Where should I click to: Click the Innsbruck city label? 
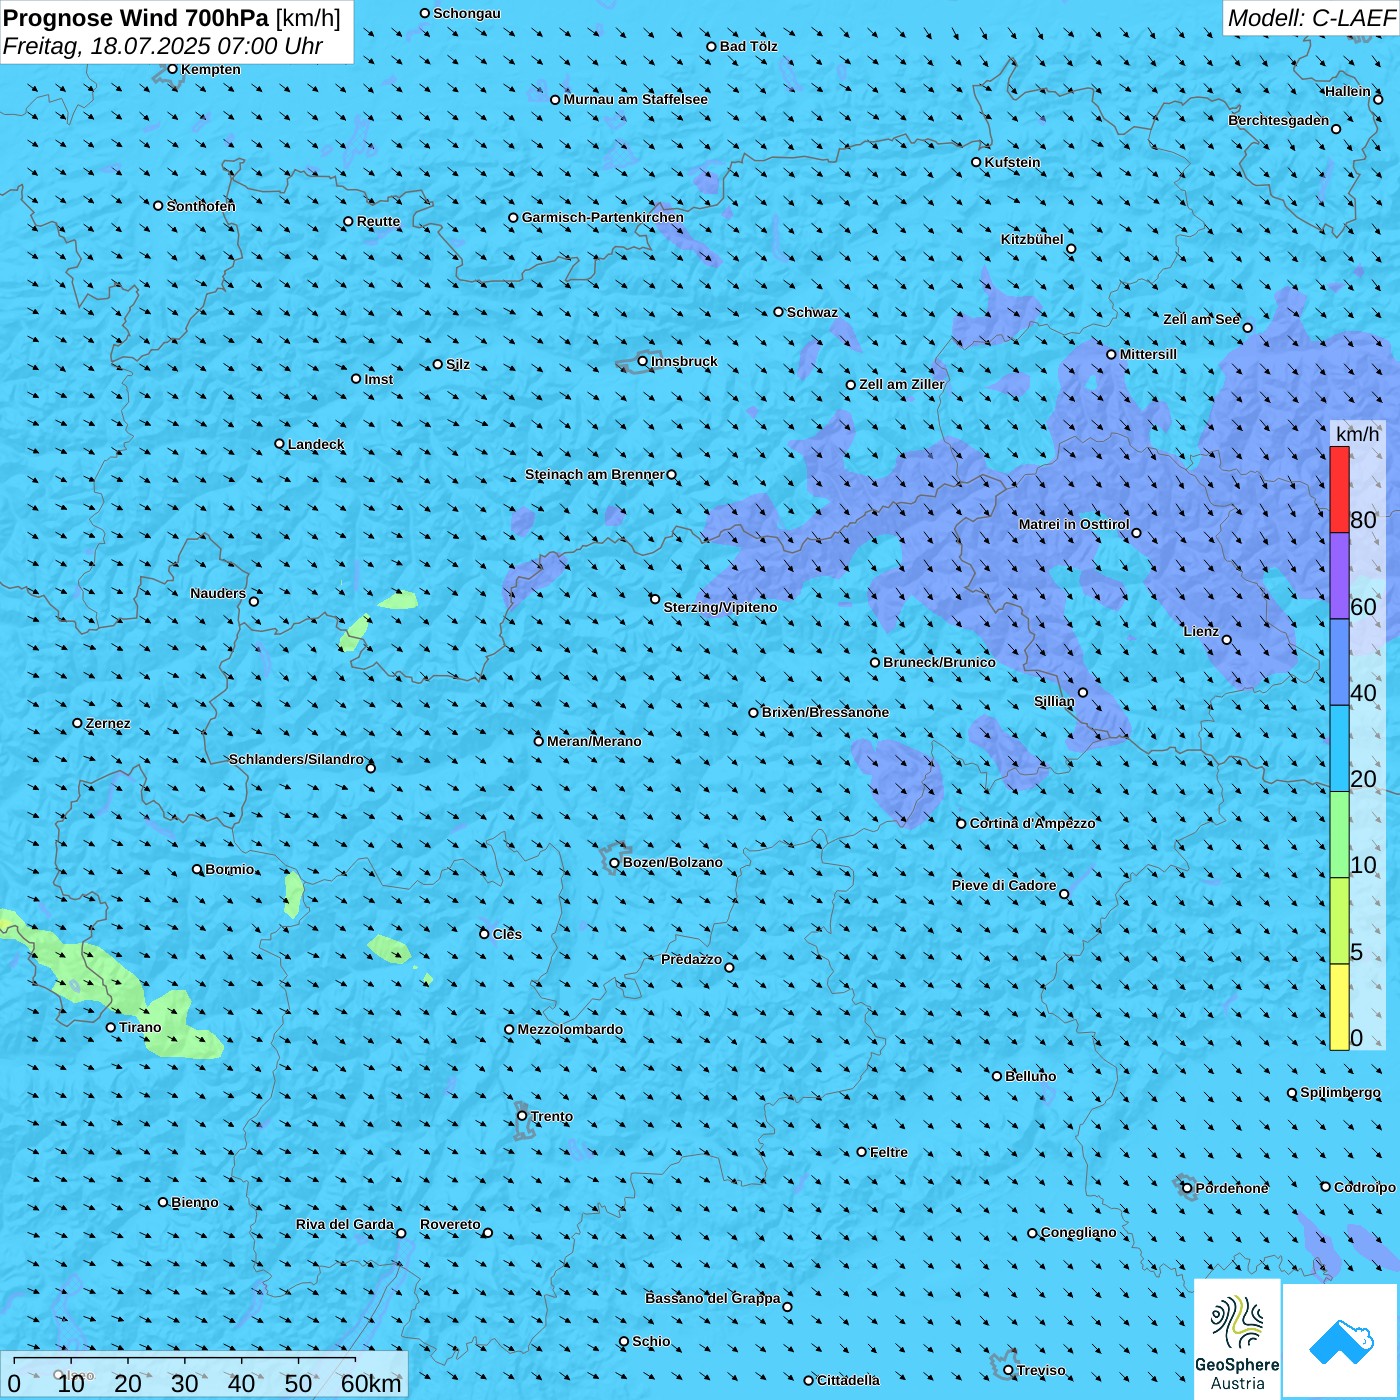tap(684, 361)
